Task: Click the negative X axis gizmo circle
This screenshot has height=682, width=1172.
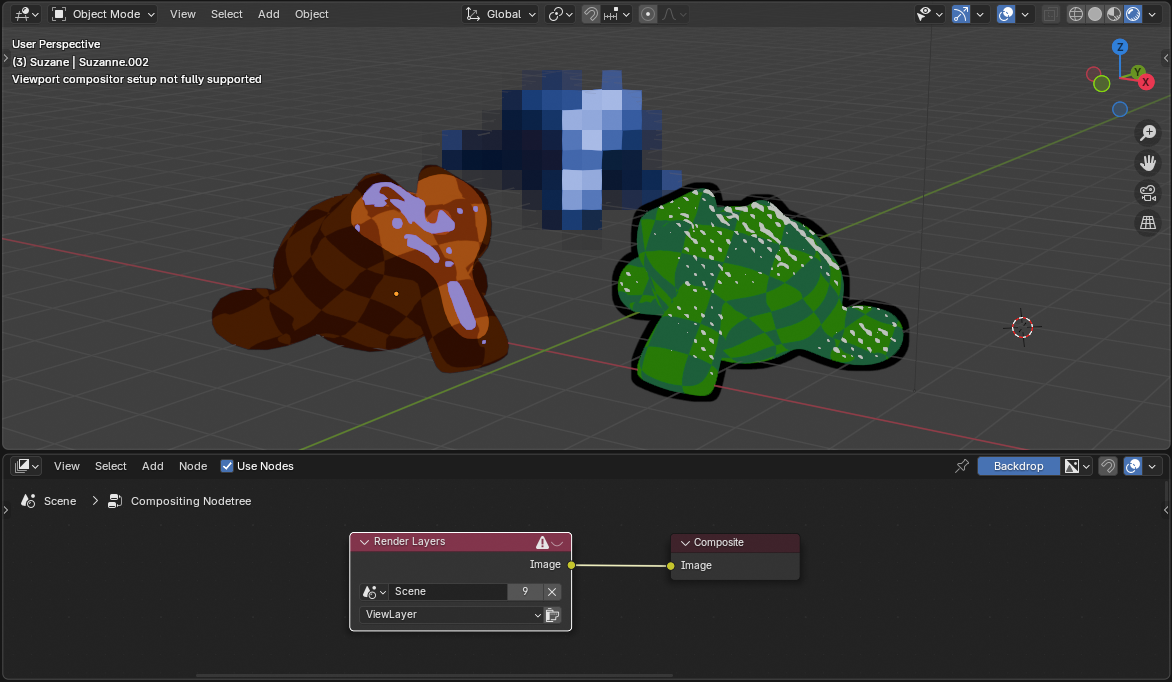Action: pyautogui.click(x=1094, y=74)
